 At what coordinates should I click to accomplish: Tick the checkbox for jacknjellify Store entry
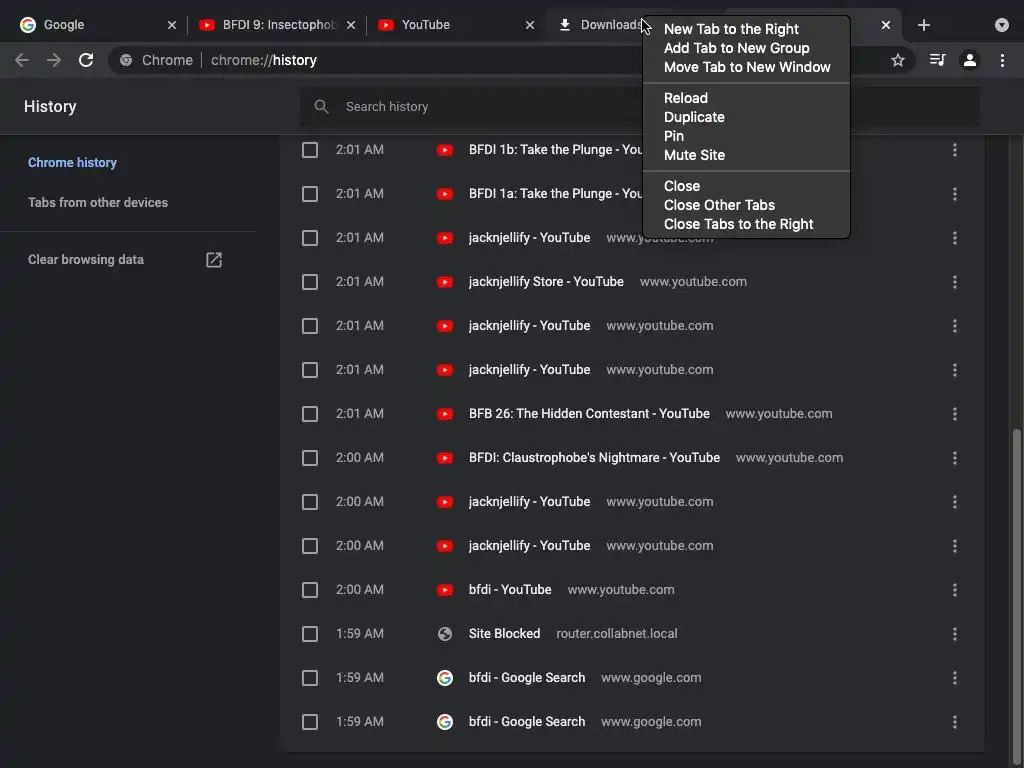(310, 282)
